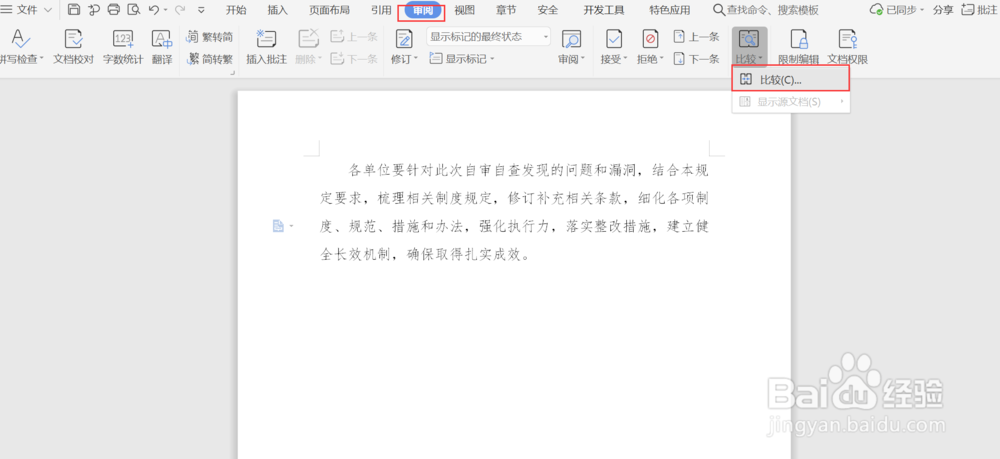Convert simplified to traditional with 简转繁
Screen dimensions: 1000x459
(x=210, y=59)
